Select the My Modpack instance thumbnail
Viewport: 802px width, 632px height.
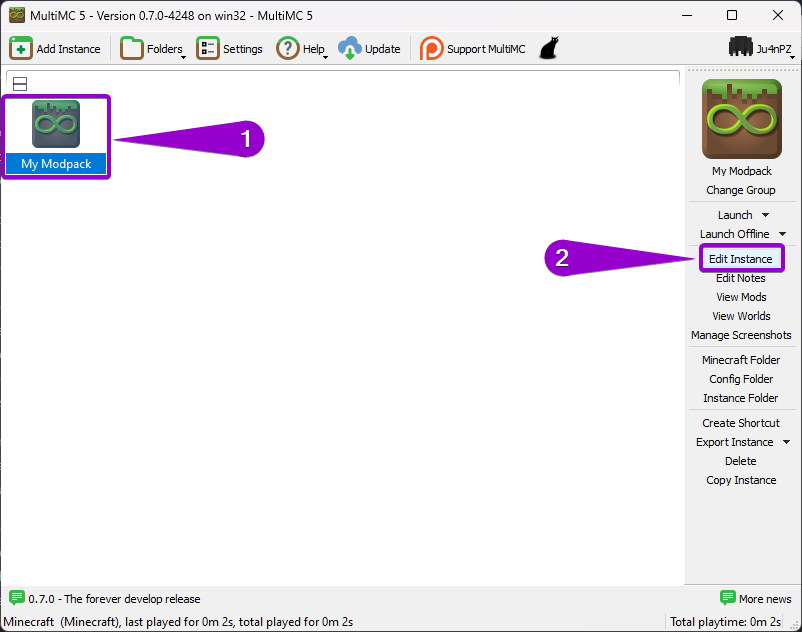point(55,126)
